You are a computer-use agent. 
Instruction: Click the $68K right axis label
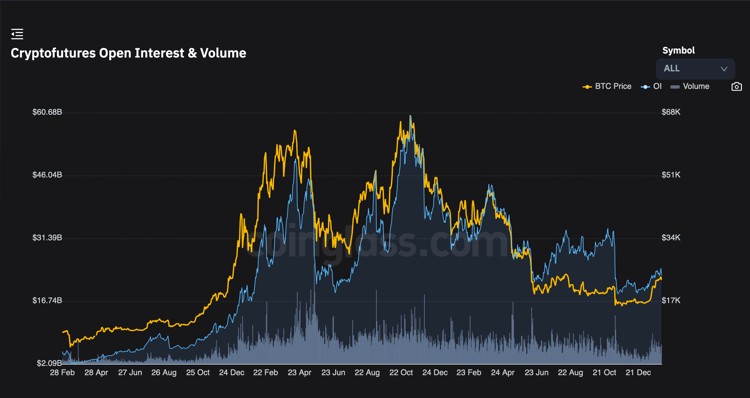671,112
